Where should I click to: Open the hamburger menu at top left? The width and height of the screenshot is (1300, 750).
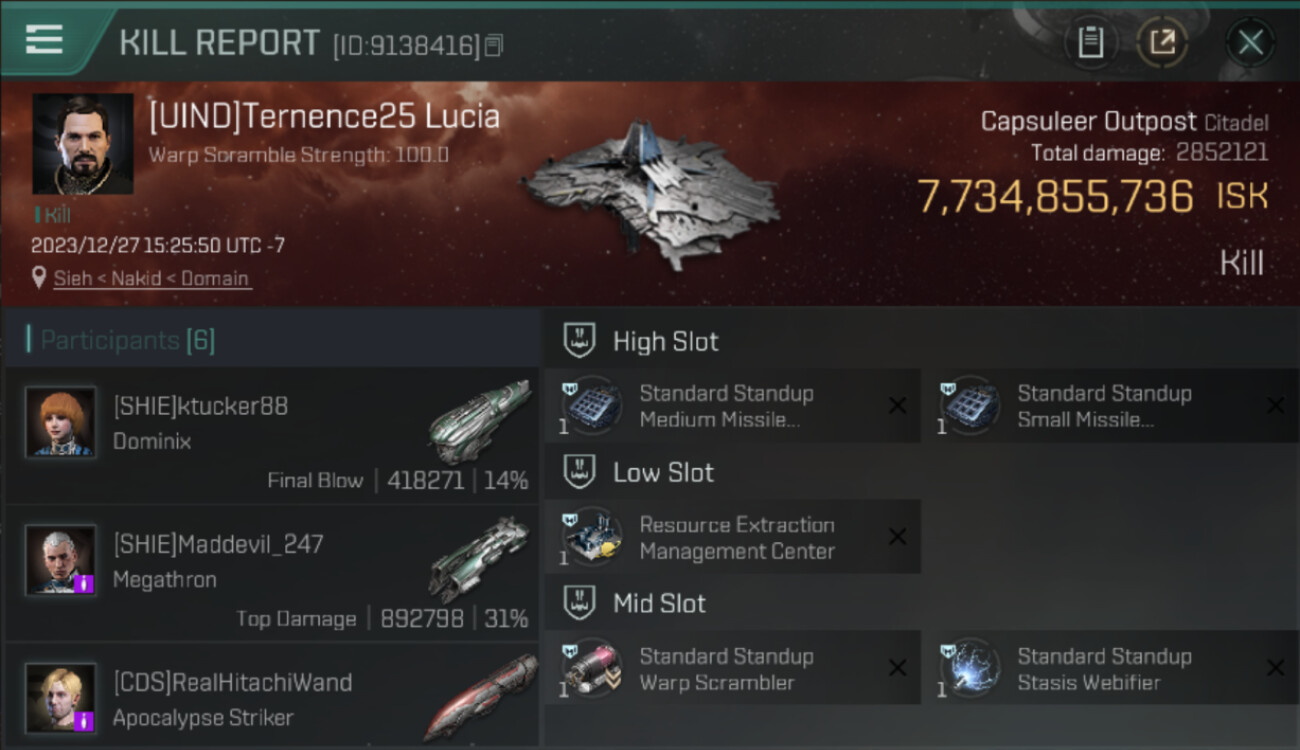pyautogui.click(x=45, y=40)
